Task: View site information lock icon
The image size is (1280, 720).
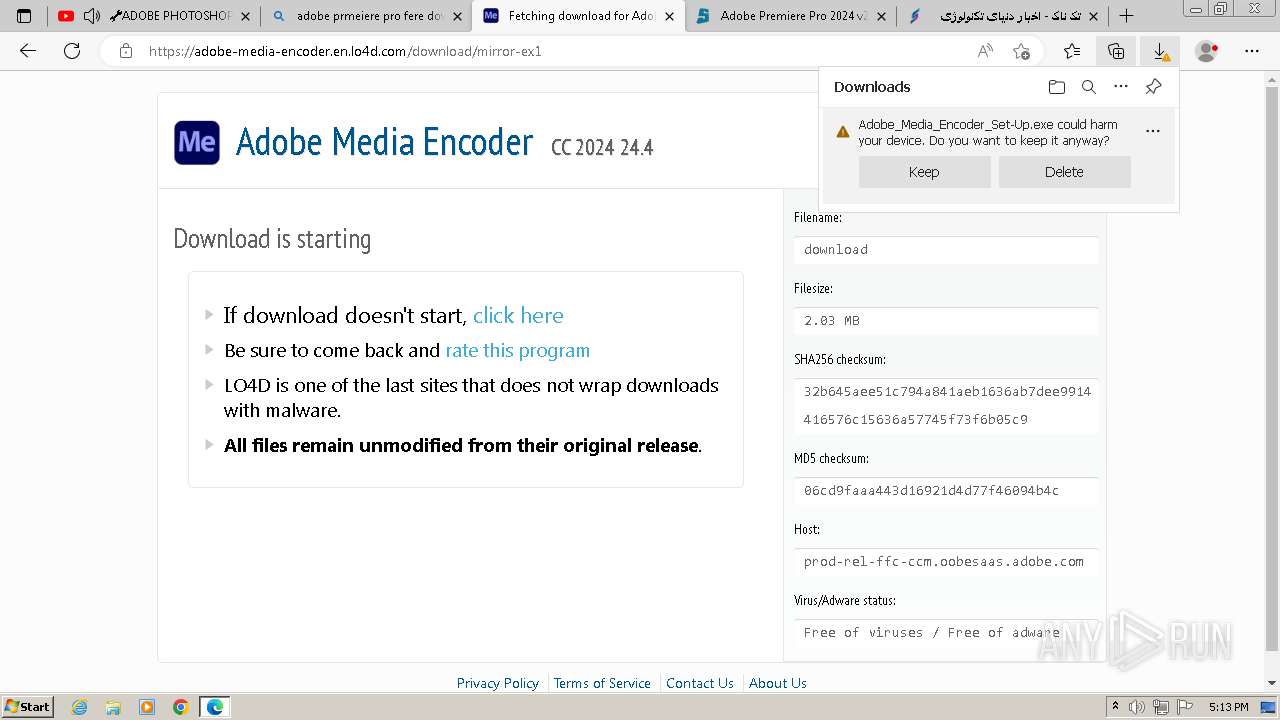Action: click(x=125, y=51)
